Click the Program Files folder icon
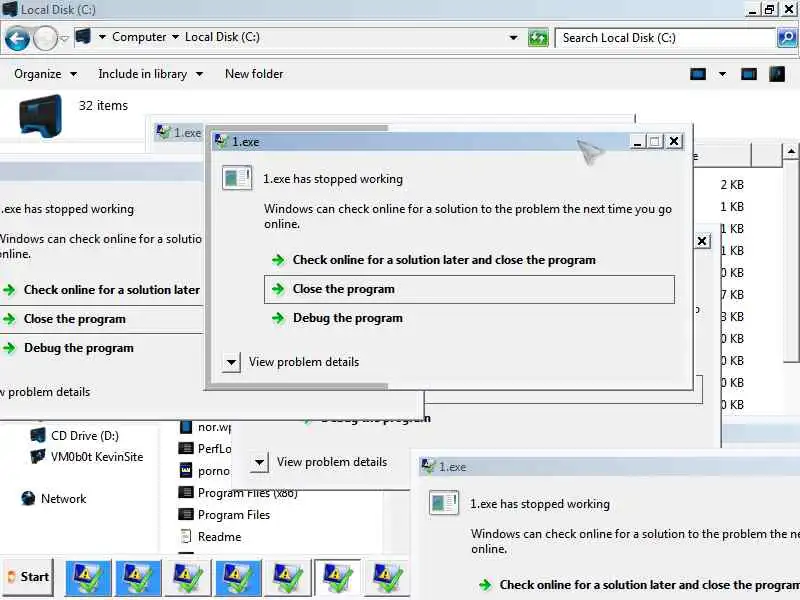This screenshot has height=600, width=800. tap(186, 515)
